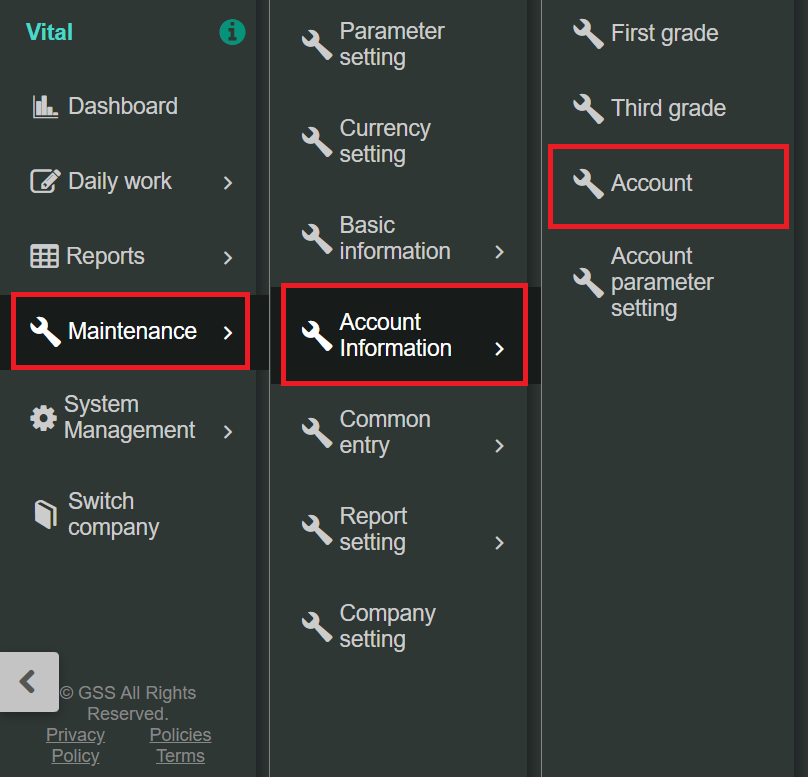Open the Privacy Policy link
Viewport: 808px width, 777px height.
click(x=75, y=745)
